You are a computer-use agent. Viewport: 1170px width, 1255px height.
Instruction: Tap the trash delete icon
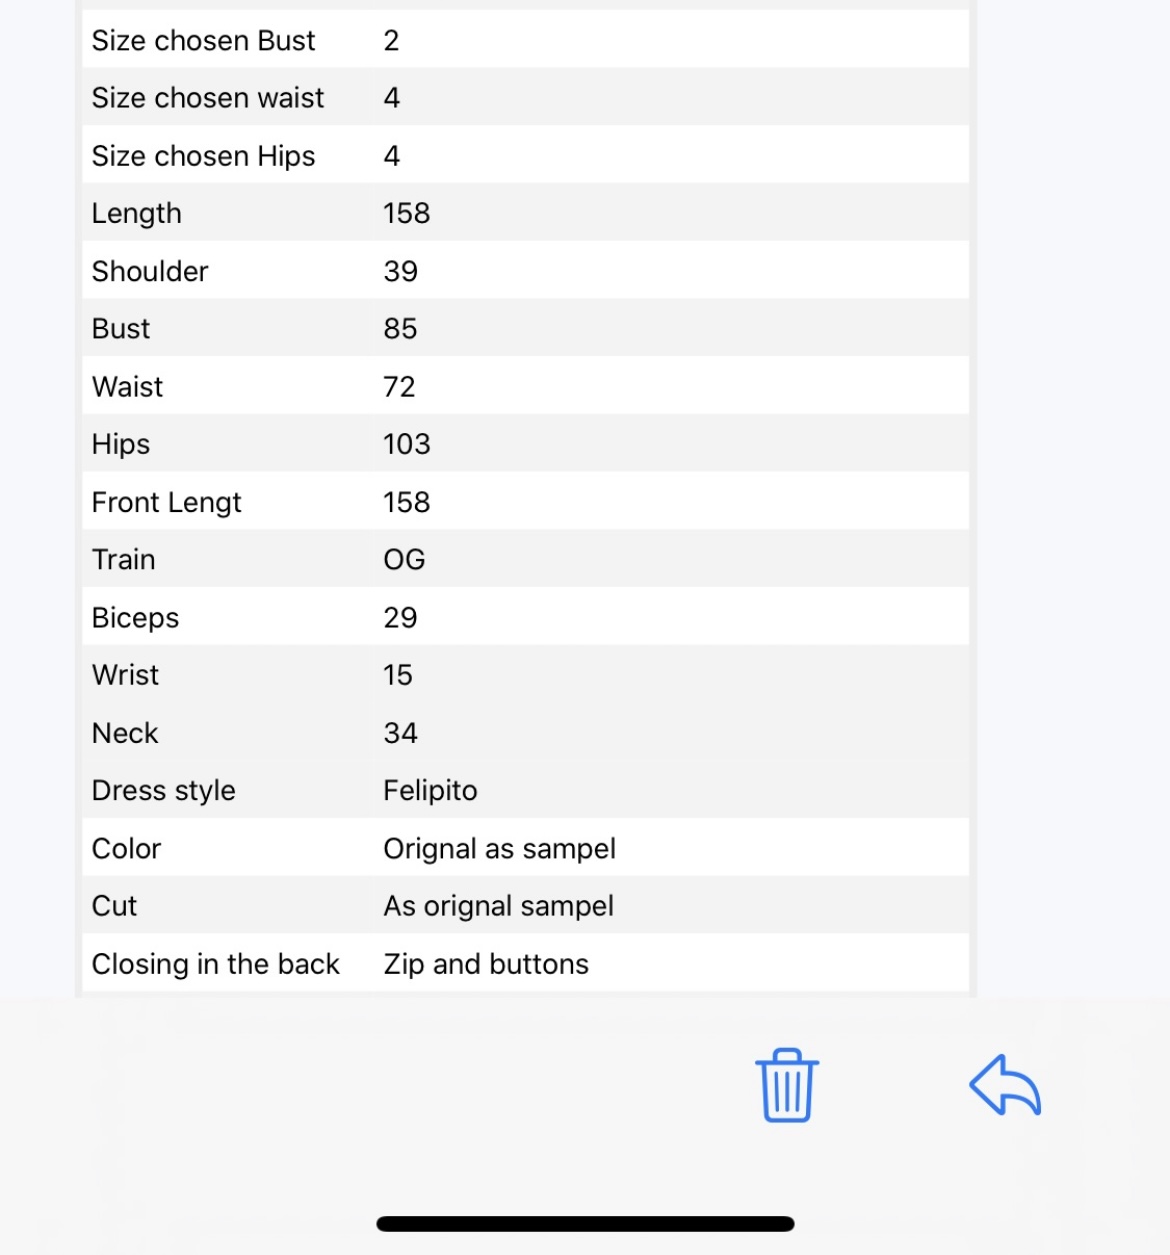click(787, 1085)
